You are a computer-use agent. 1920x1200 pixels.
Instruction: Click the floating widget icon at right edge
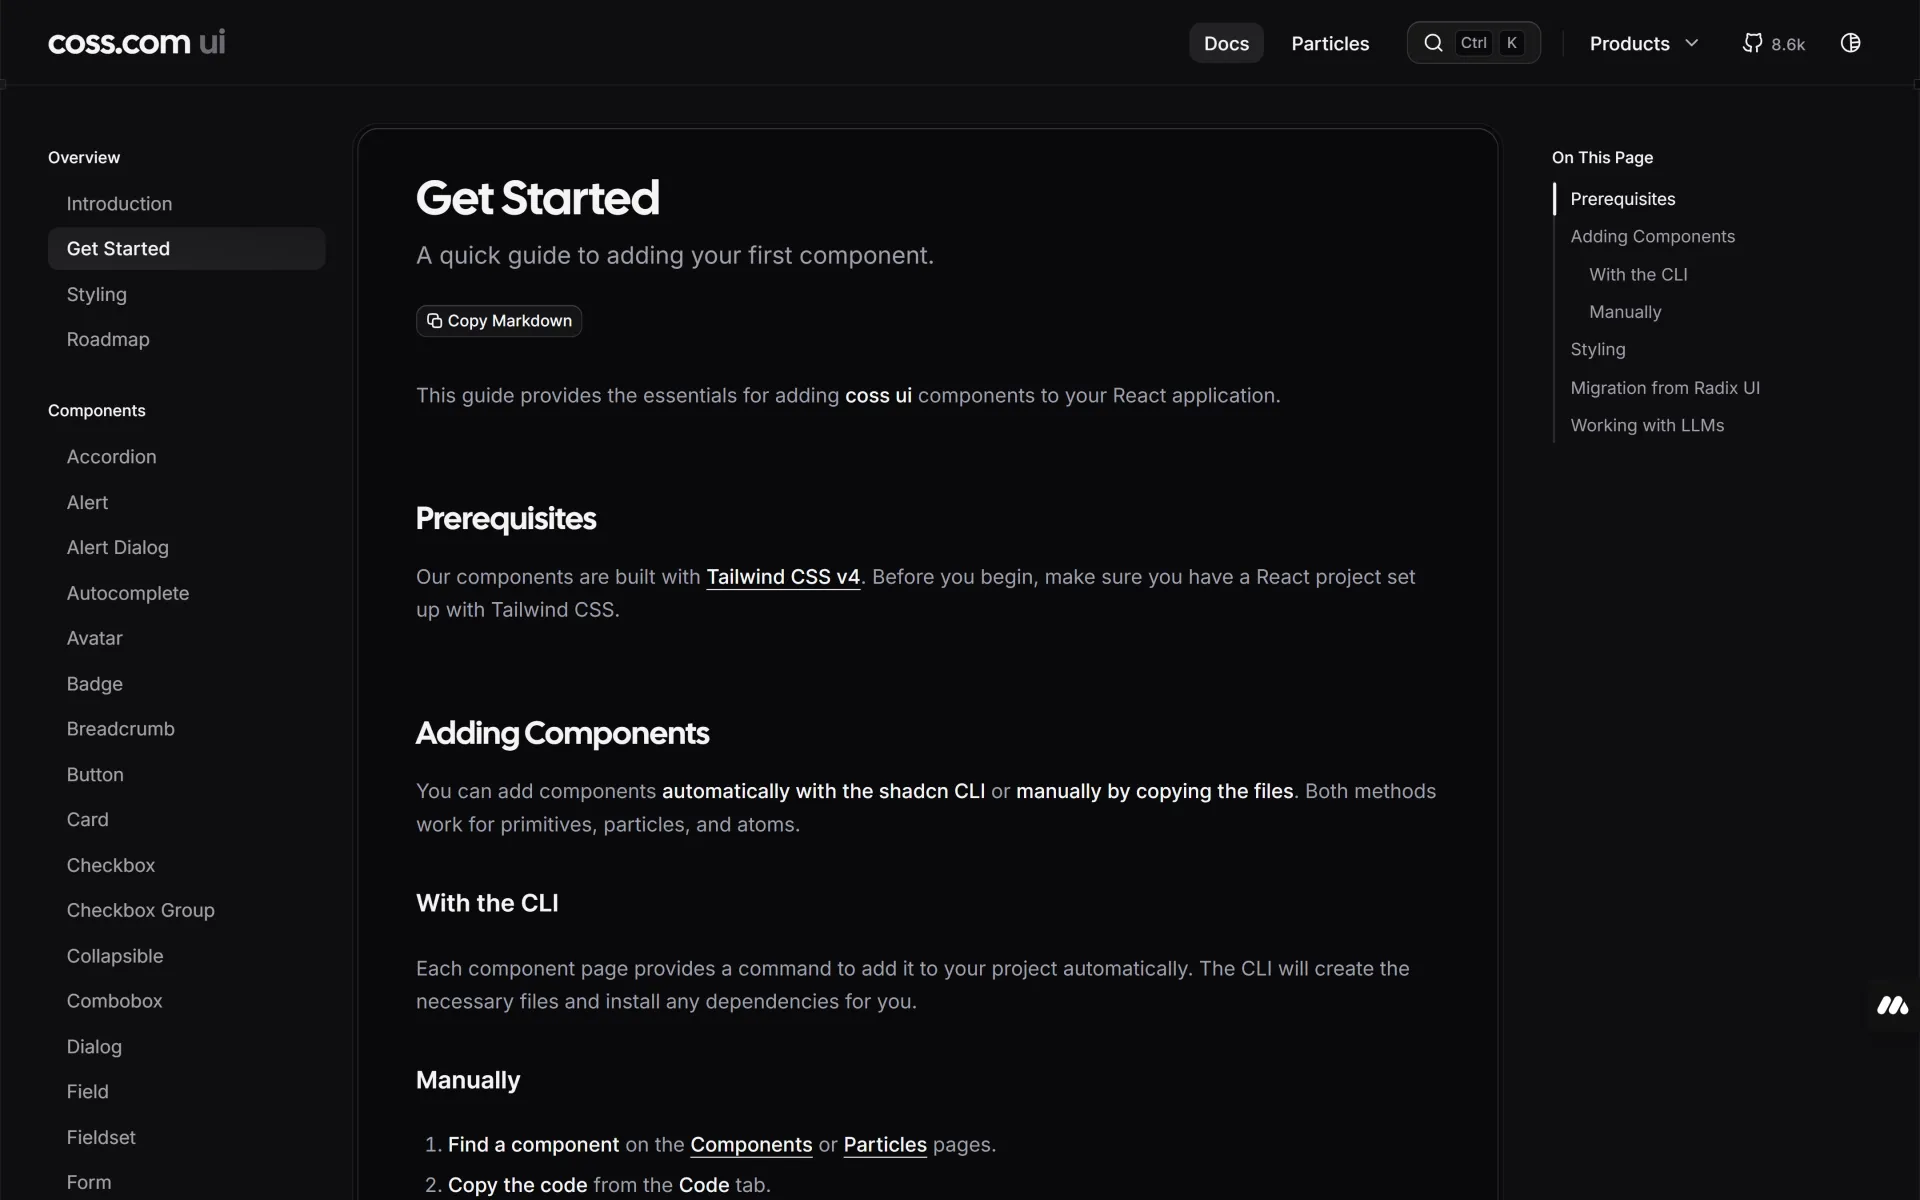(1892, 1006)
